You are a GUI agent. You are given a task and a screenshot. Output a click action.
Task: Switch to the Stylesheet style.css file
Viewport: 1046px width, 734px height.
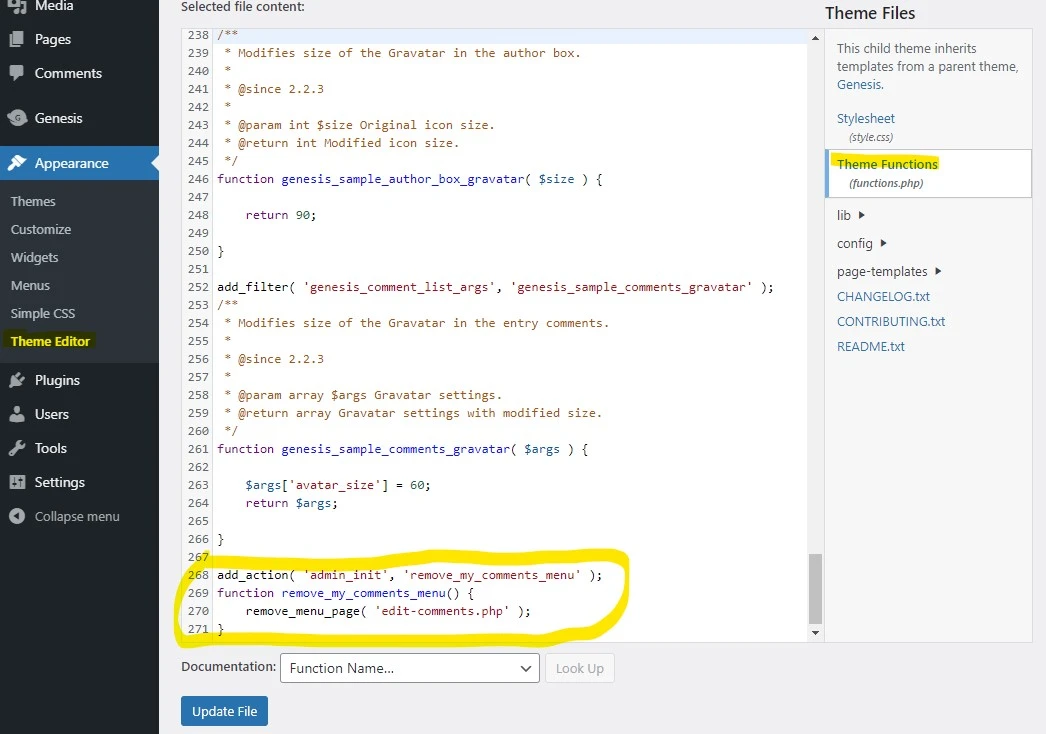[866, 118]
